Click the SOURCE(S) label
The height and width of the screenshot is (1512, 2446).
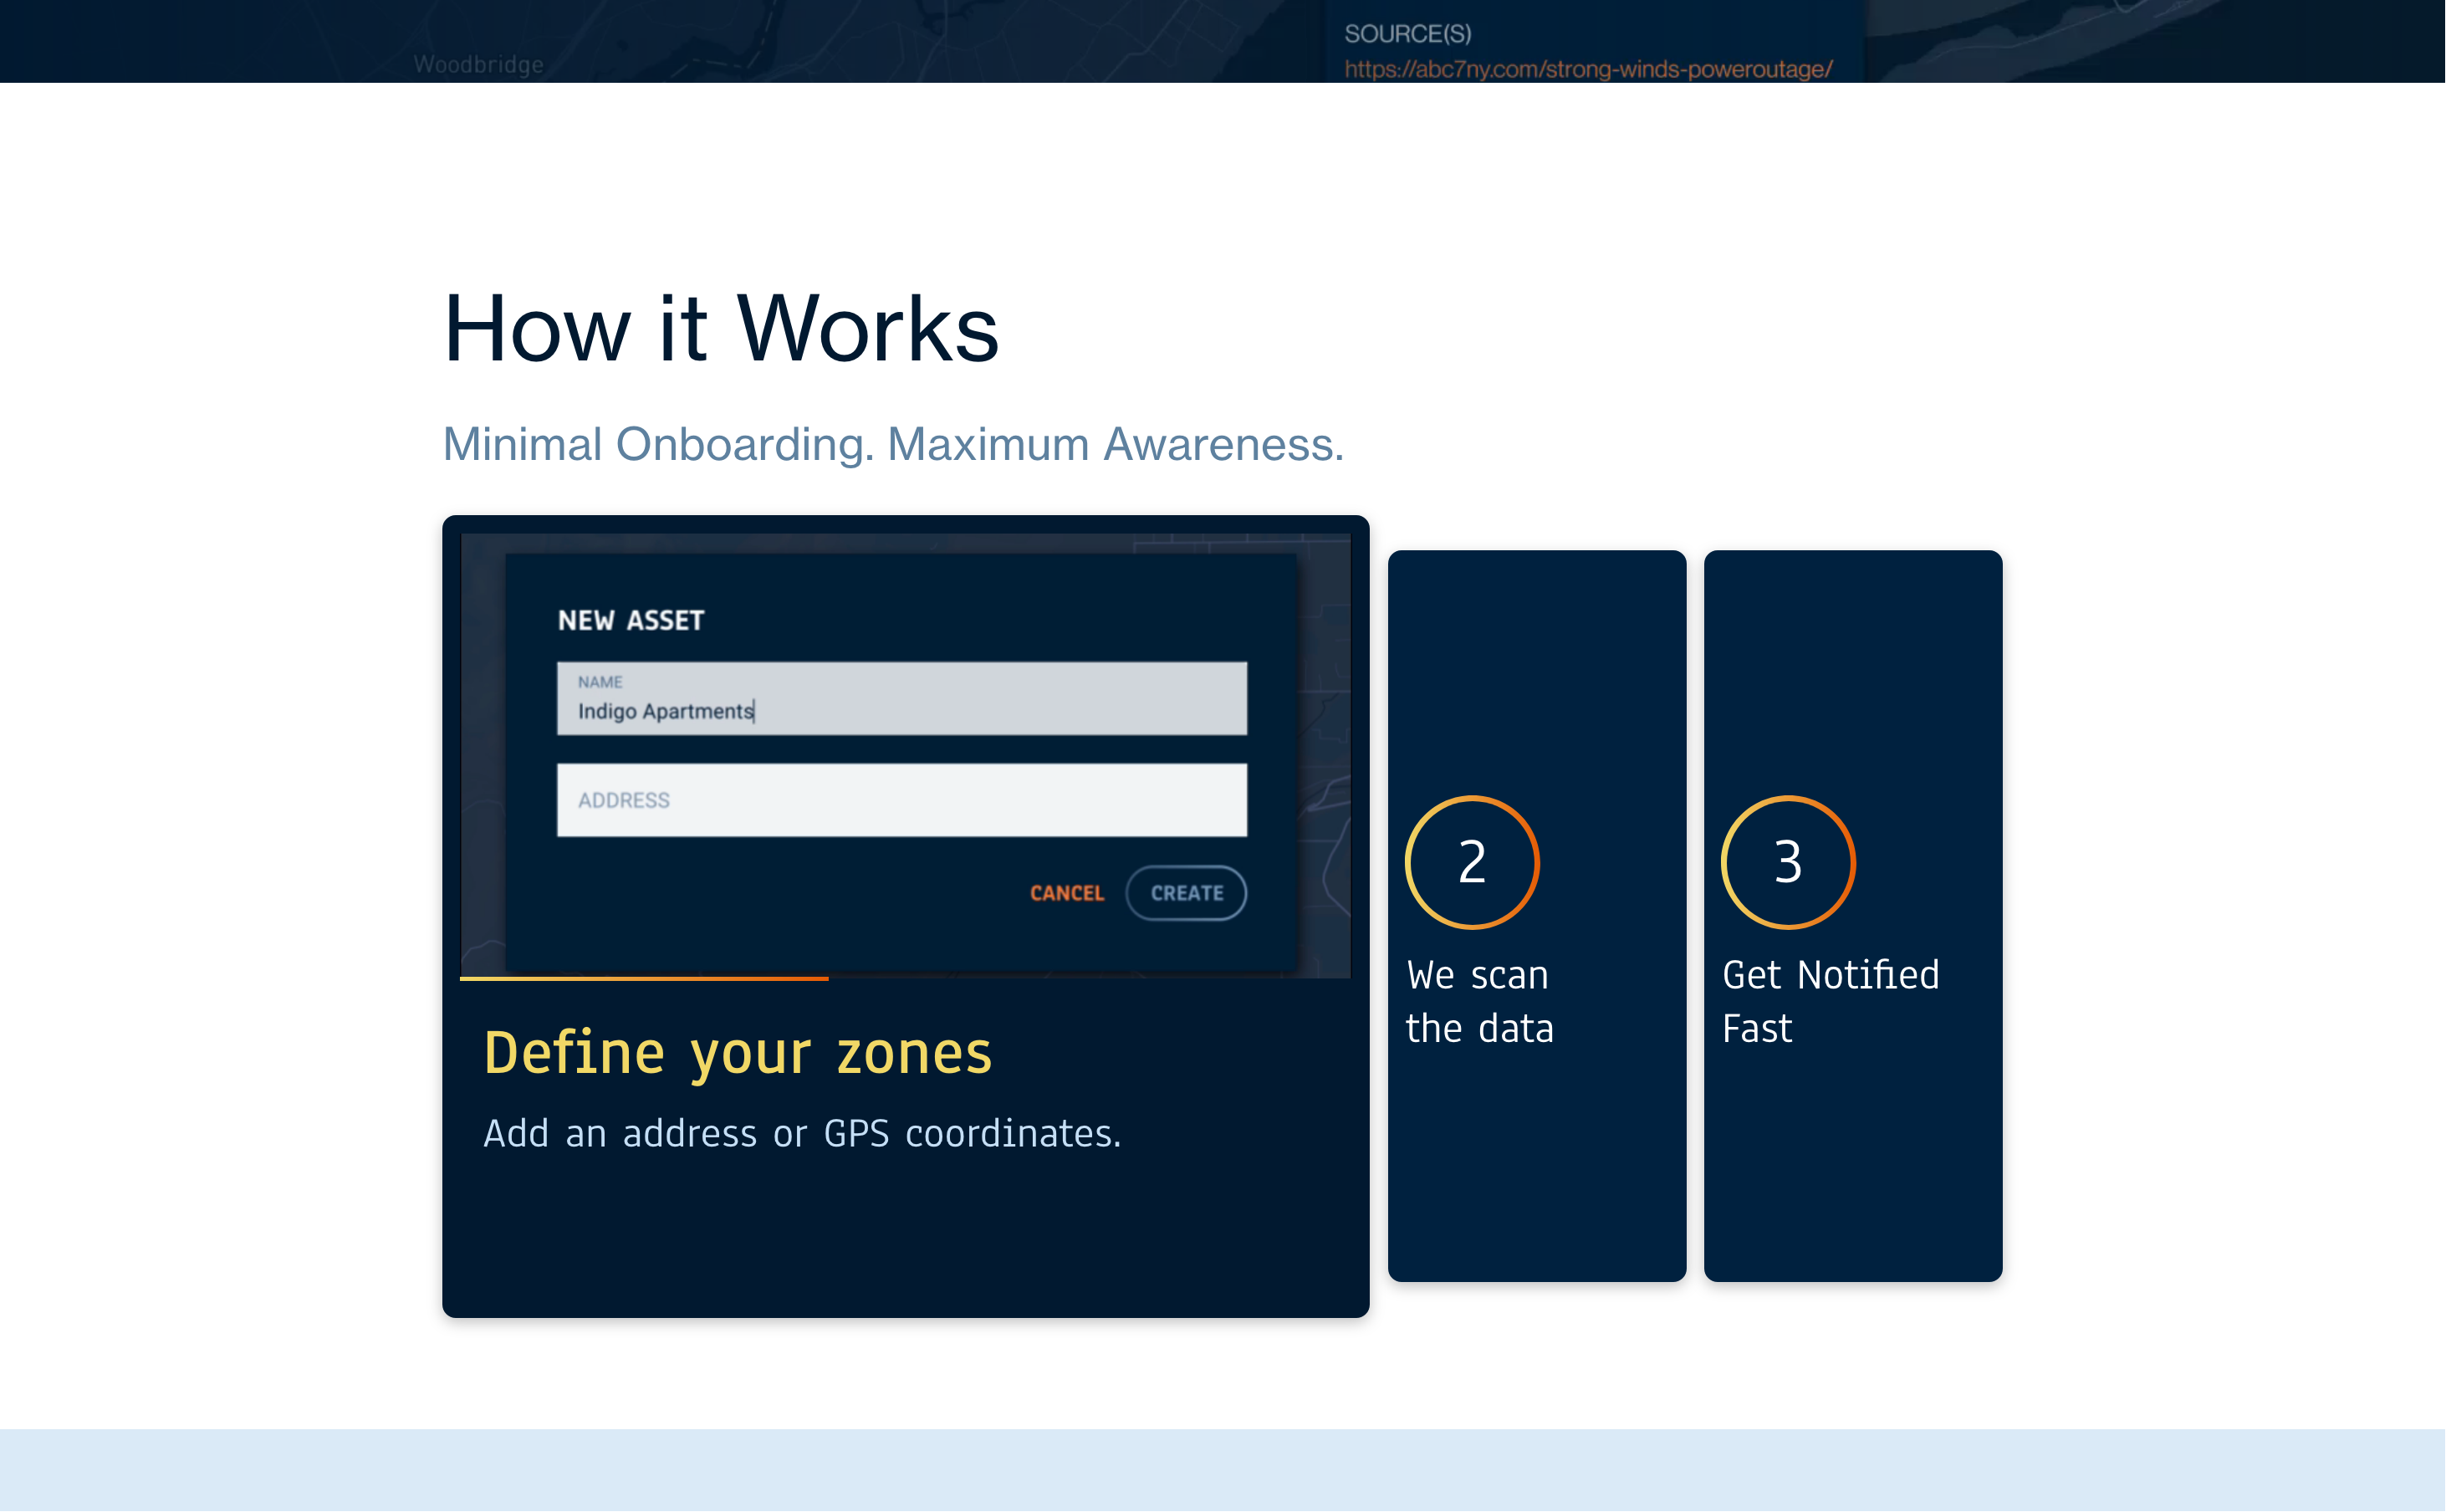click(x=1407, y=34)
